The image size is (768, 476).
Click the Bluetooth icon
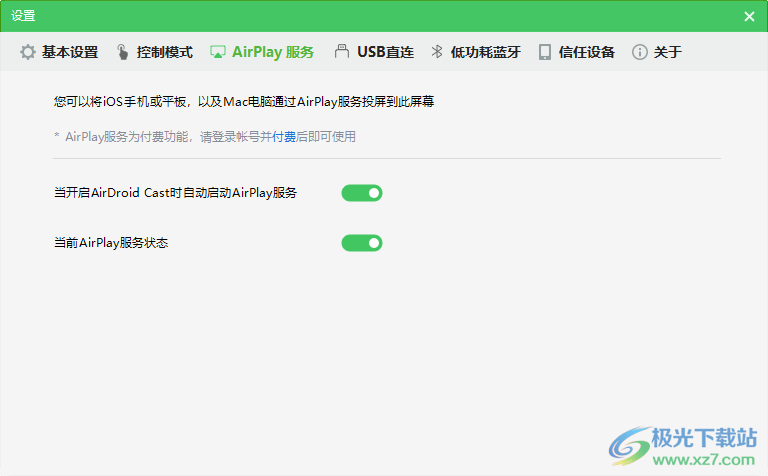click(437, 51)
